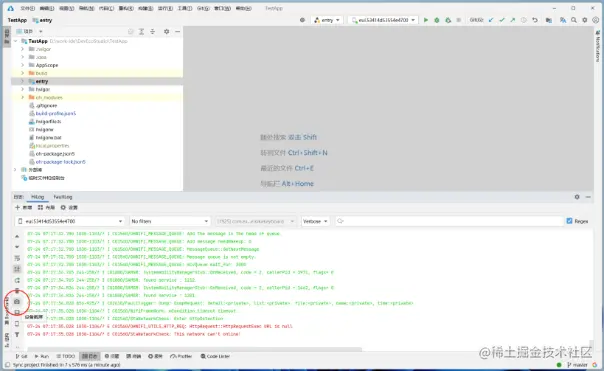
Task: Push commits with the green up-right arrow
Action: point(513,20)
